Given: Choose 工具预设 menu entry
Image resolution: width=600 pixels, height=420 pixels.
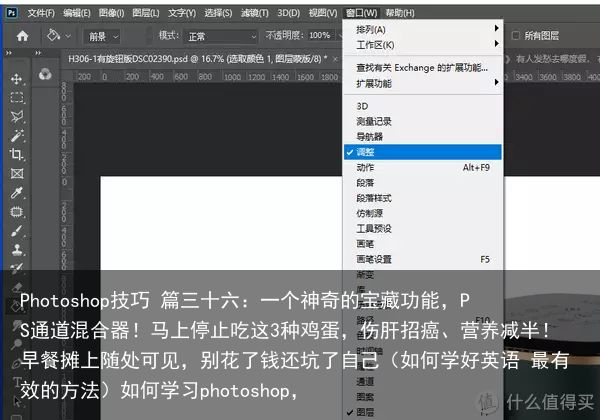Looking at the screenshot, I should pyautogui.click(x=422, y=228).
